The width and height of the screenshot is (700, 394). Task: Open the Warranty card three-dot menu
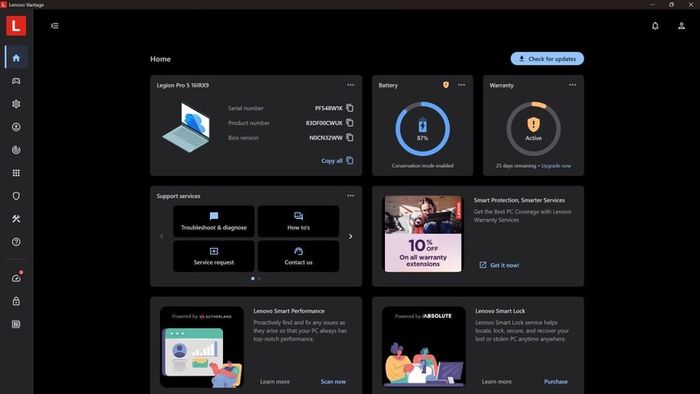click(x=572, y=85)
